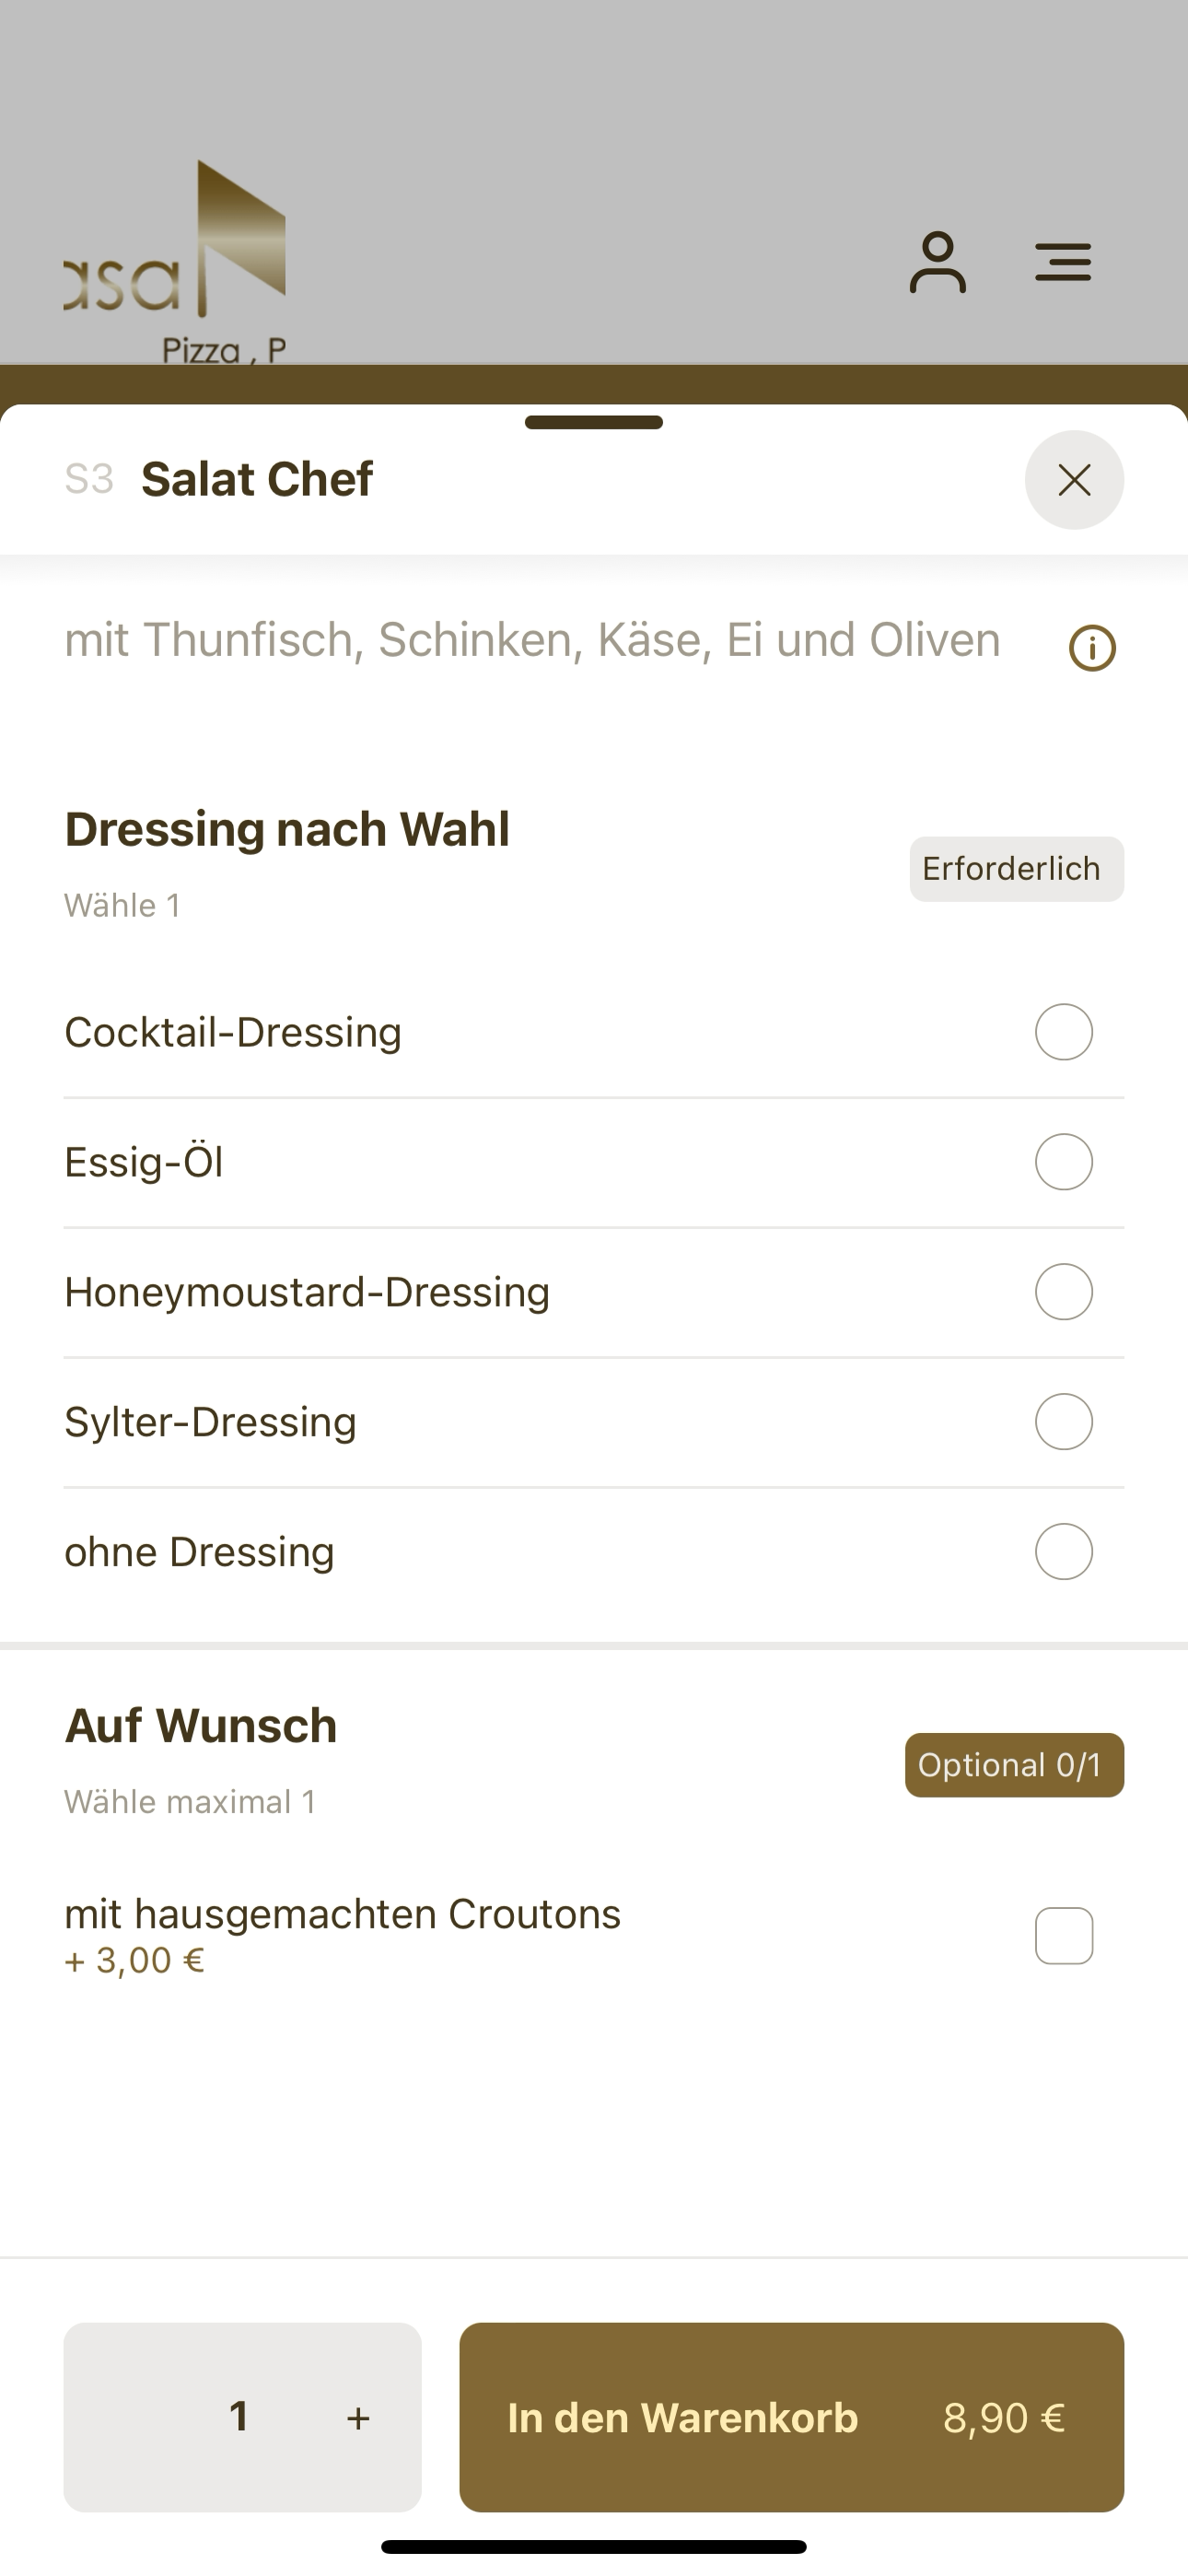
Task: Open the user account profile icon
Action: coord(937,263)
